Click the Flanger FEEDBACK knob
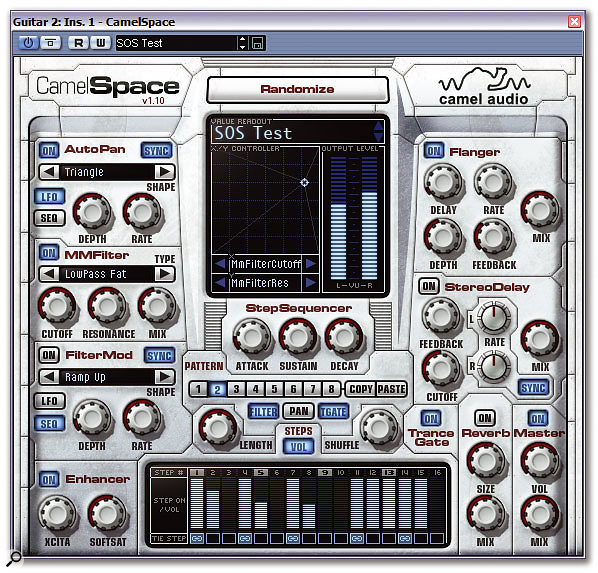This screenshot has height=573, width=598. (494, 237)
